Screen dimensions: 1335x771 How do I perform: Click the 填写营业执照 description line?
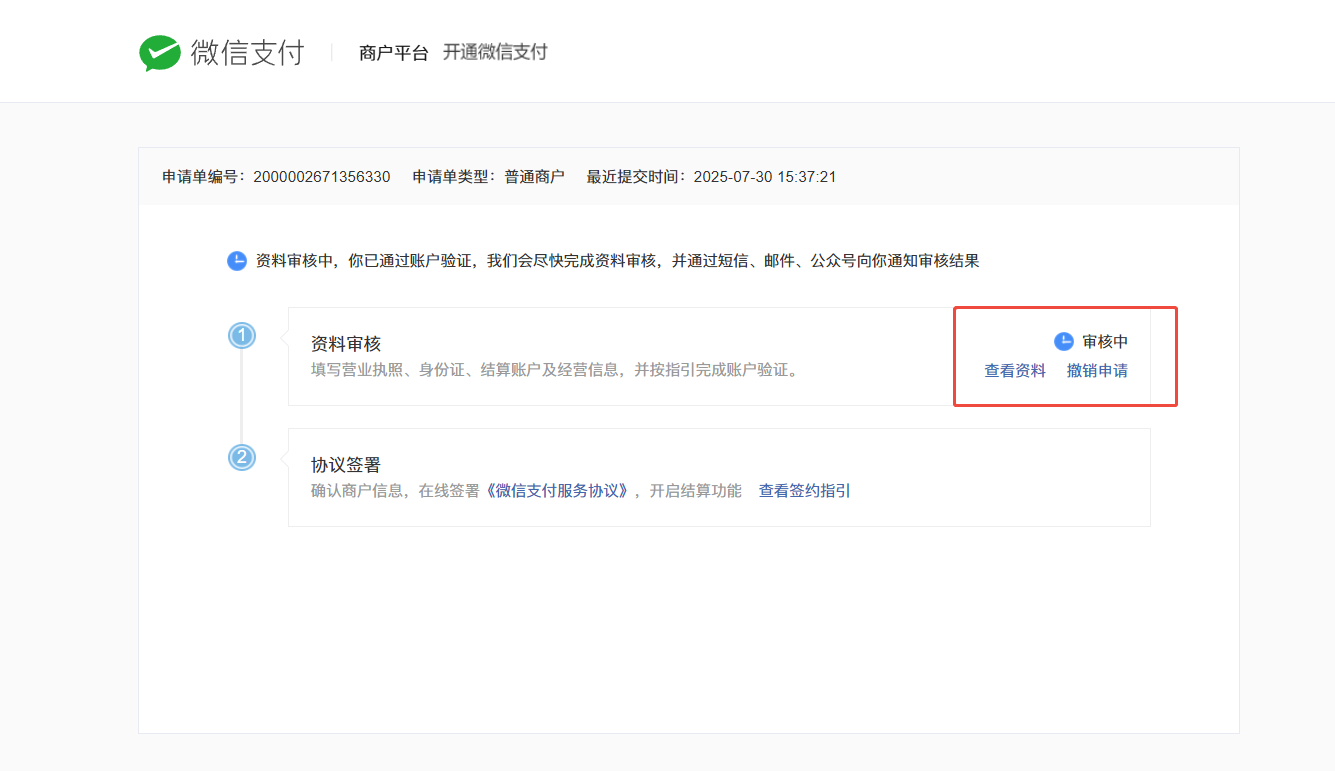(x=555, y=370)
